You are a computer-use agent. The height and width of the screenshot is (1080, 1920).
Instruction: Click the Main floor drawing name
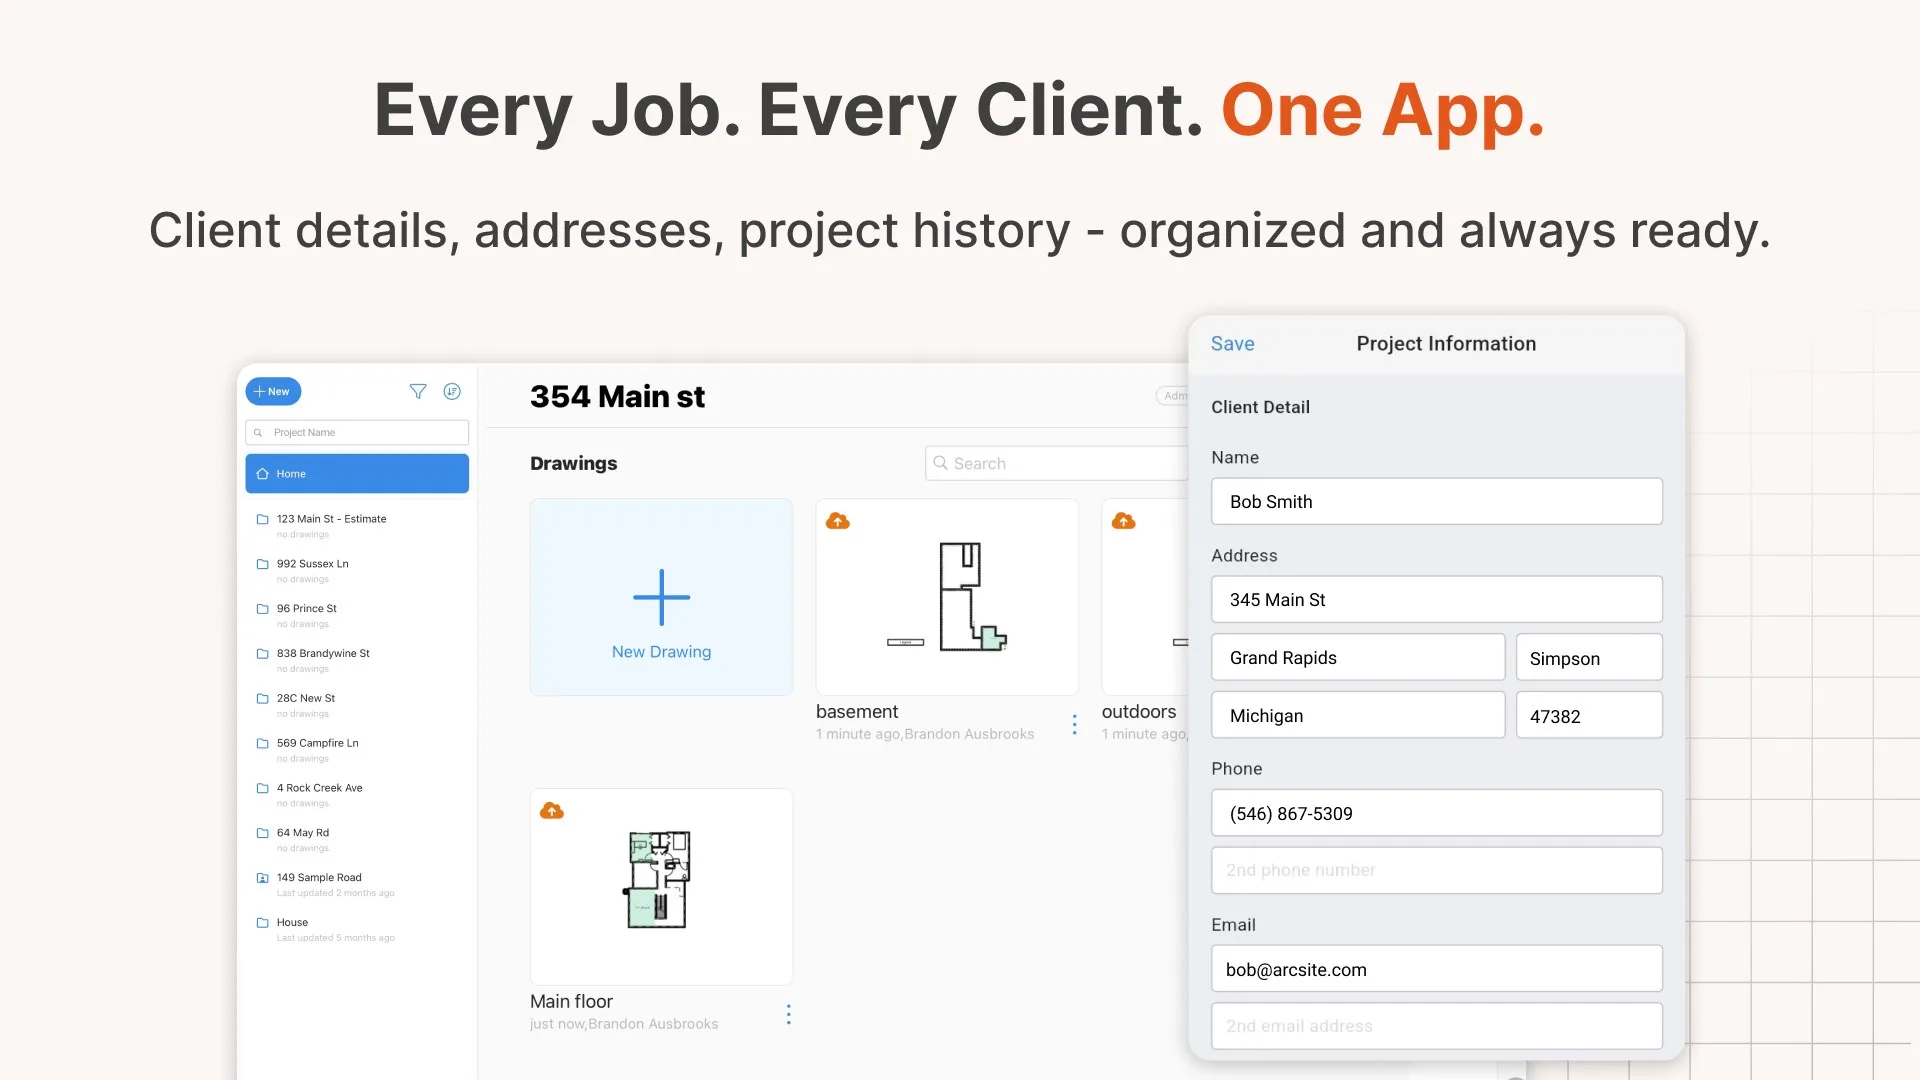pos(571,1002)
